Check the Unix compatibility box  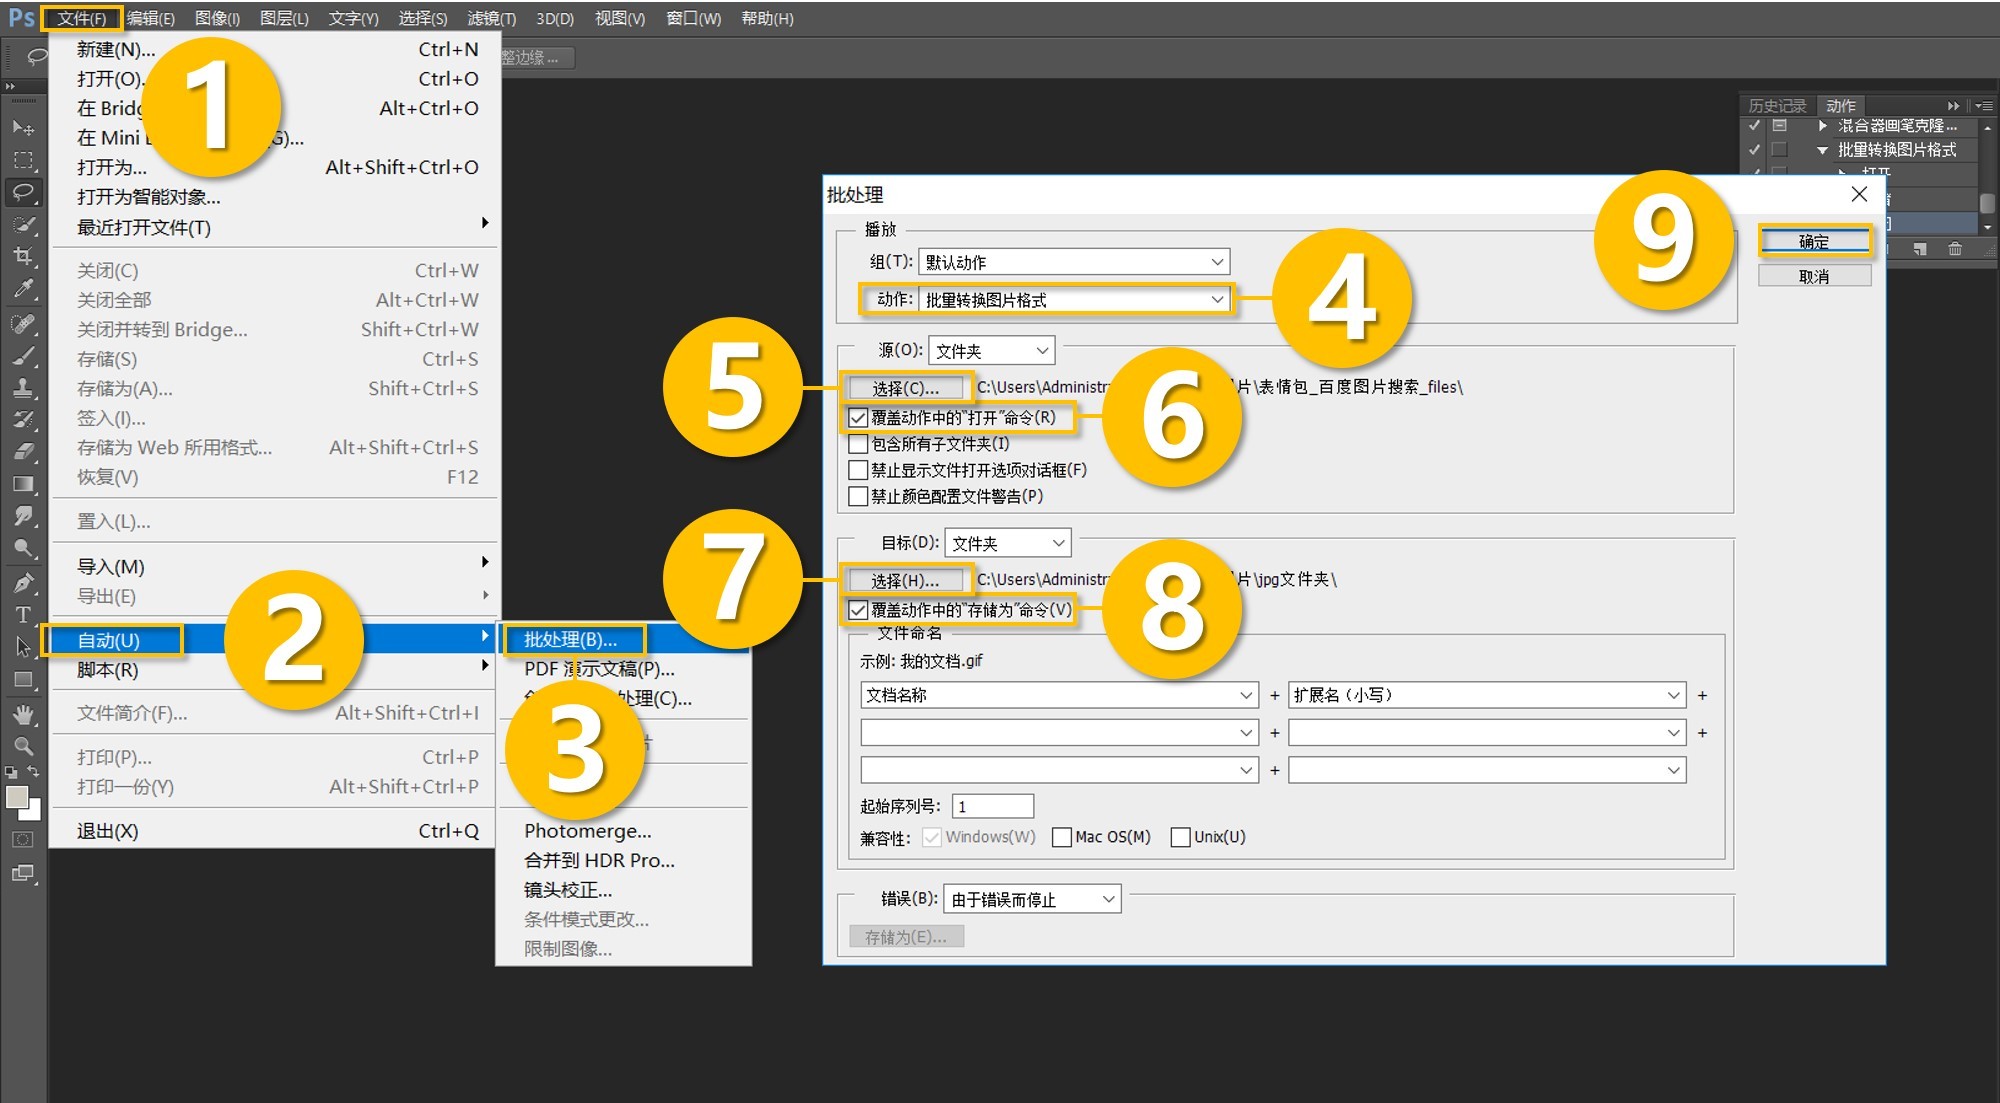pos(1181,837)
